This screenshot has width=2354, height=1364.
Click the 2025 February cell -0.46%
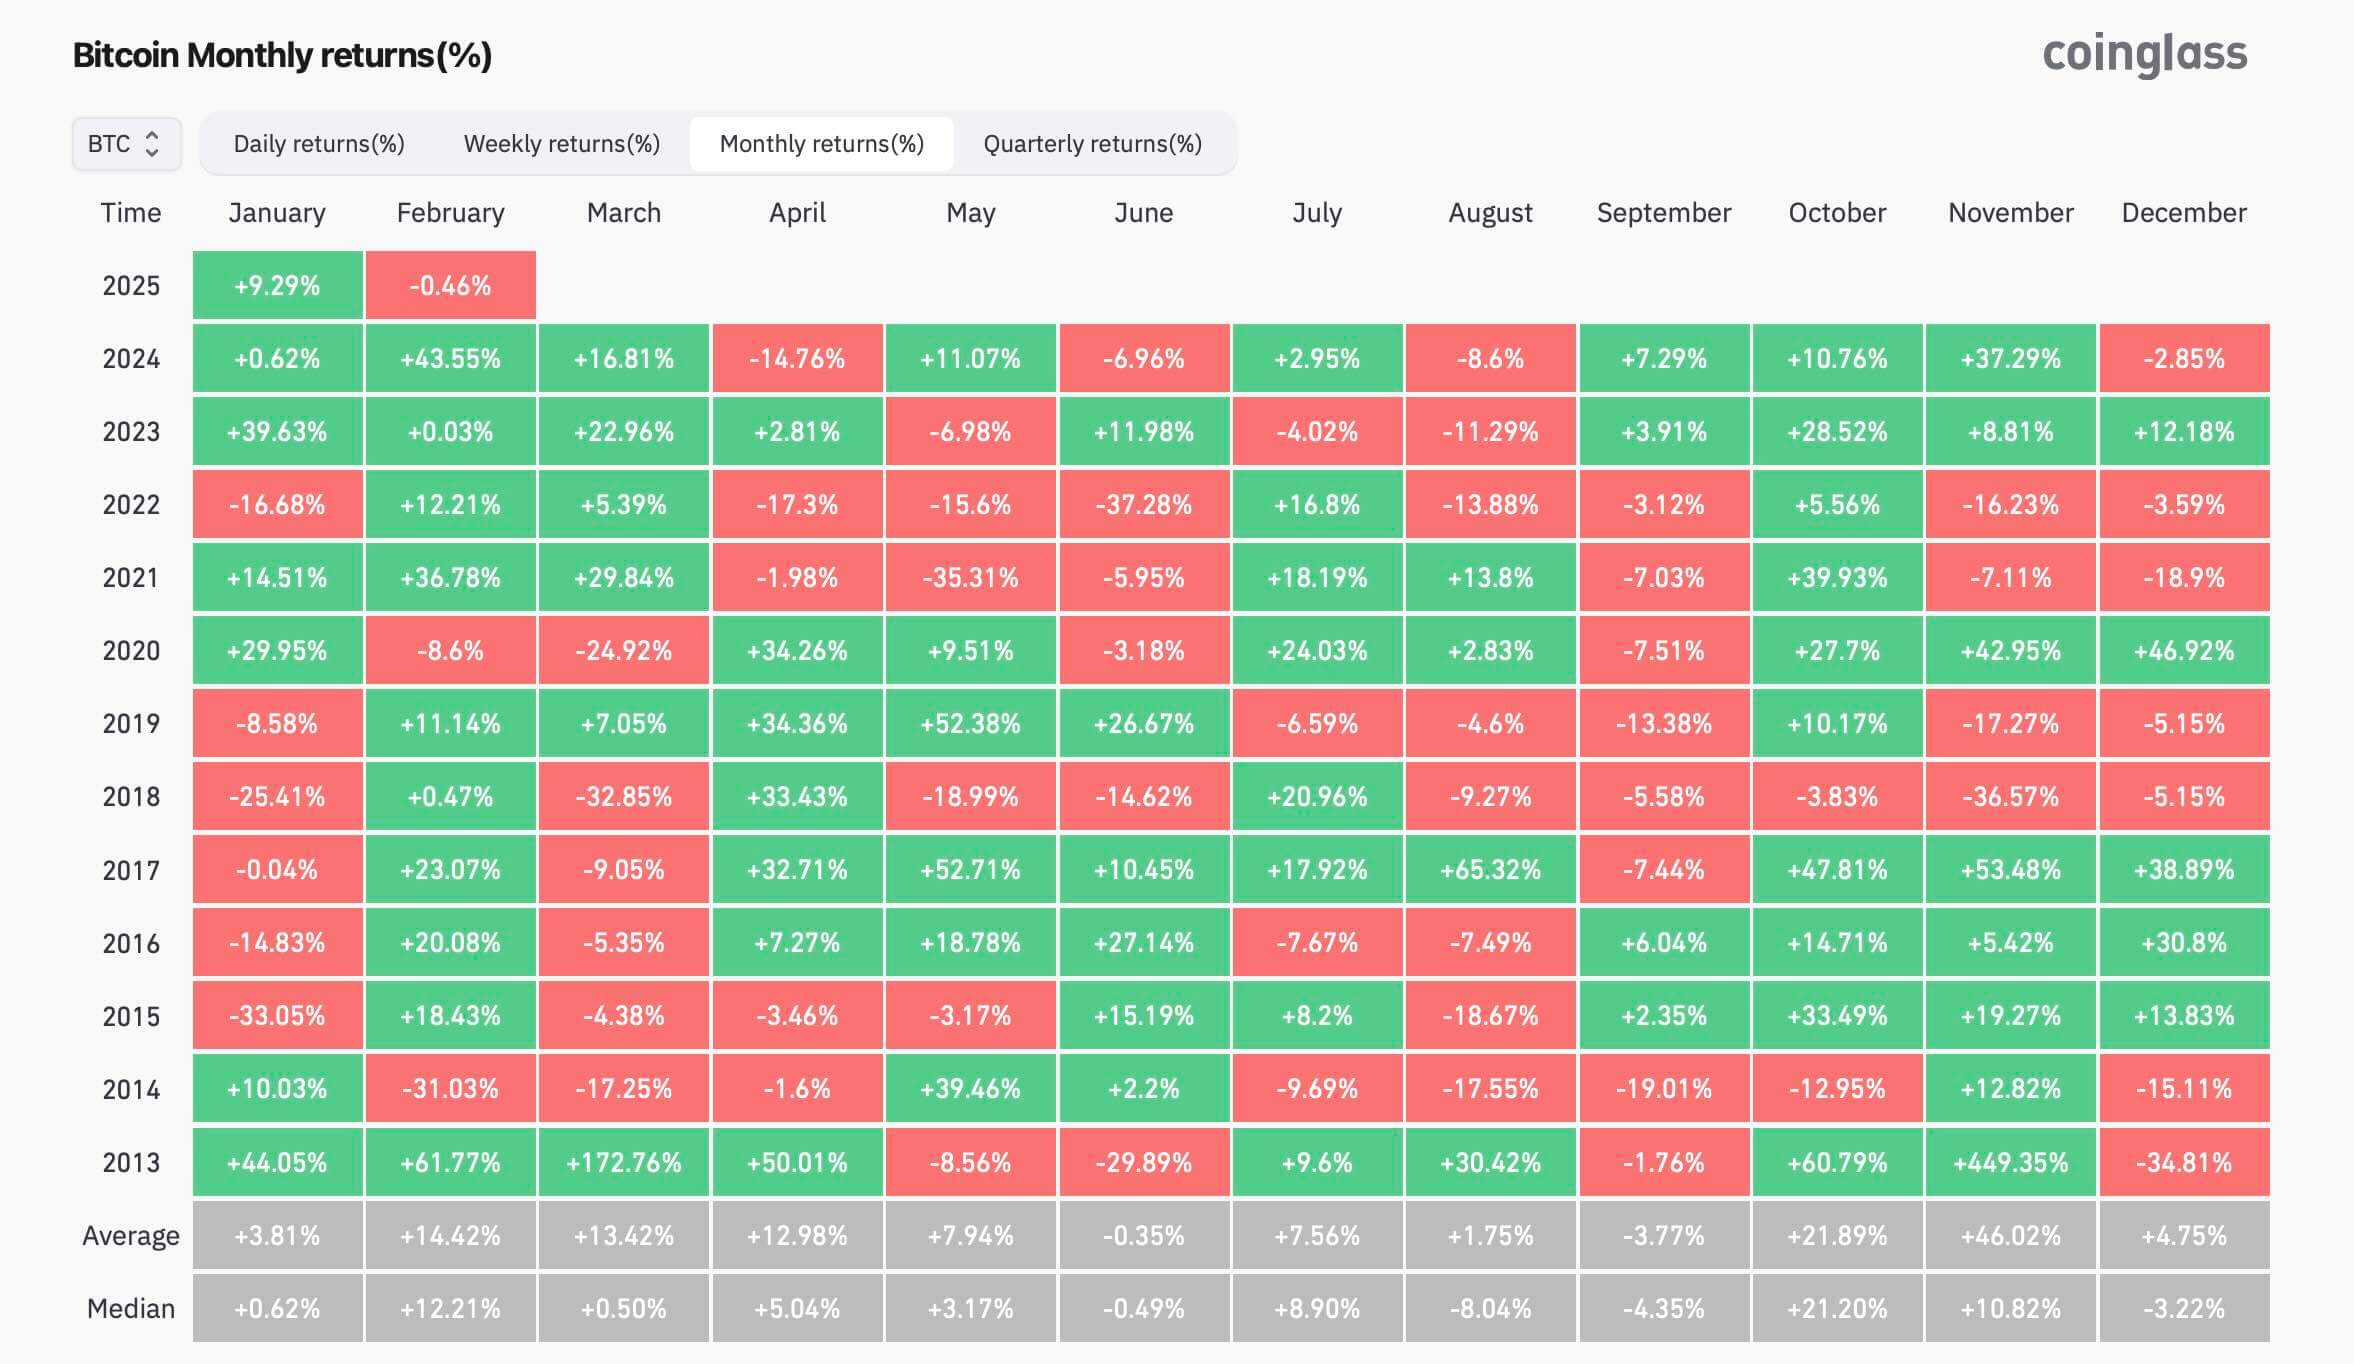(x=450, y=286)
